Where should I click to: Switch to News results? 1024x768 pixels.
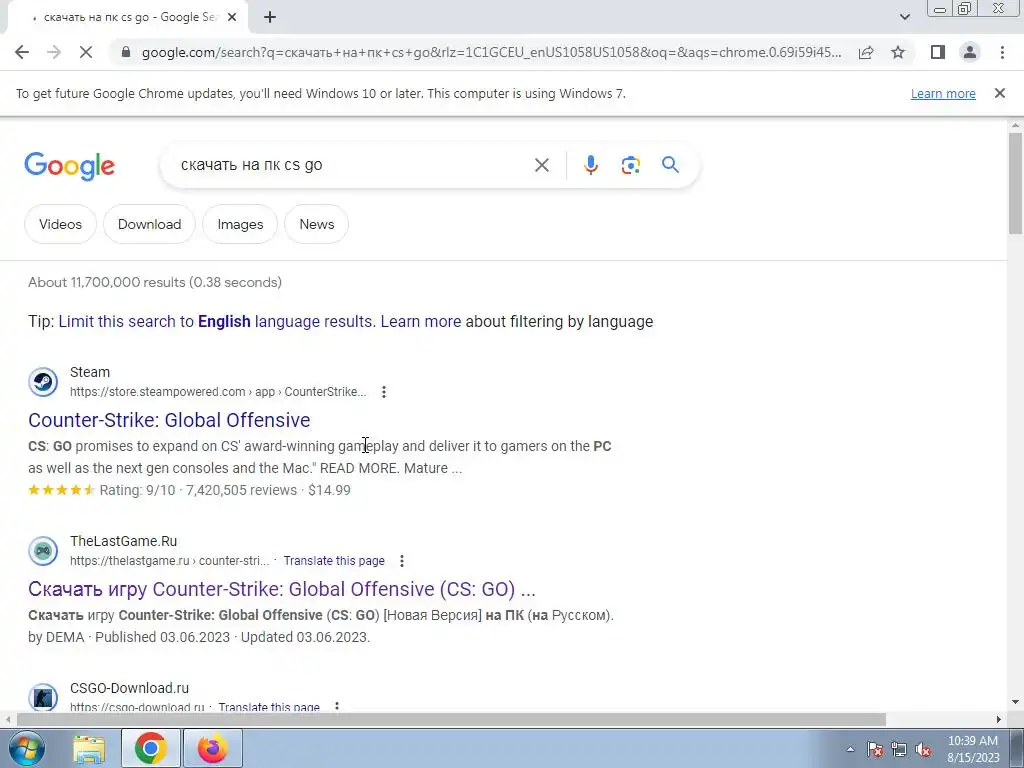(x=316, y=224)
